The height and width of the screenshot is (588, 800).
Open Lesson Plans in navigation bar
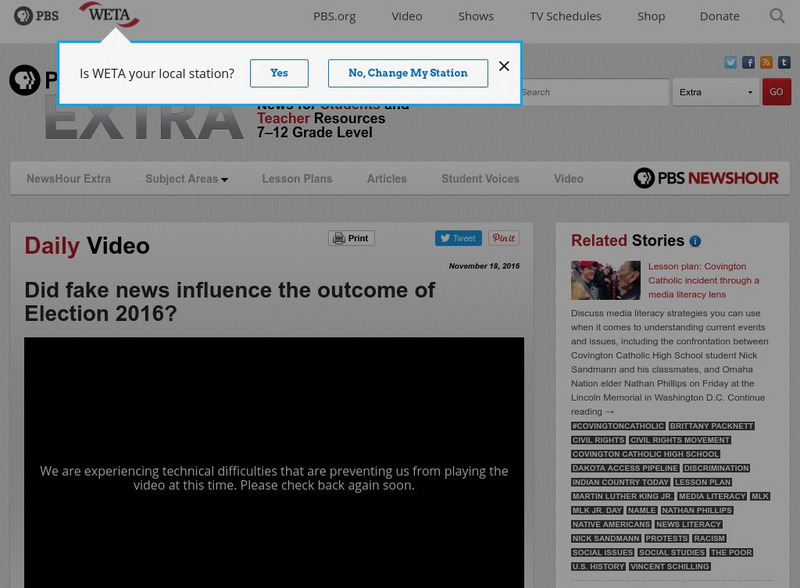pos(297,179)
